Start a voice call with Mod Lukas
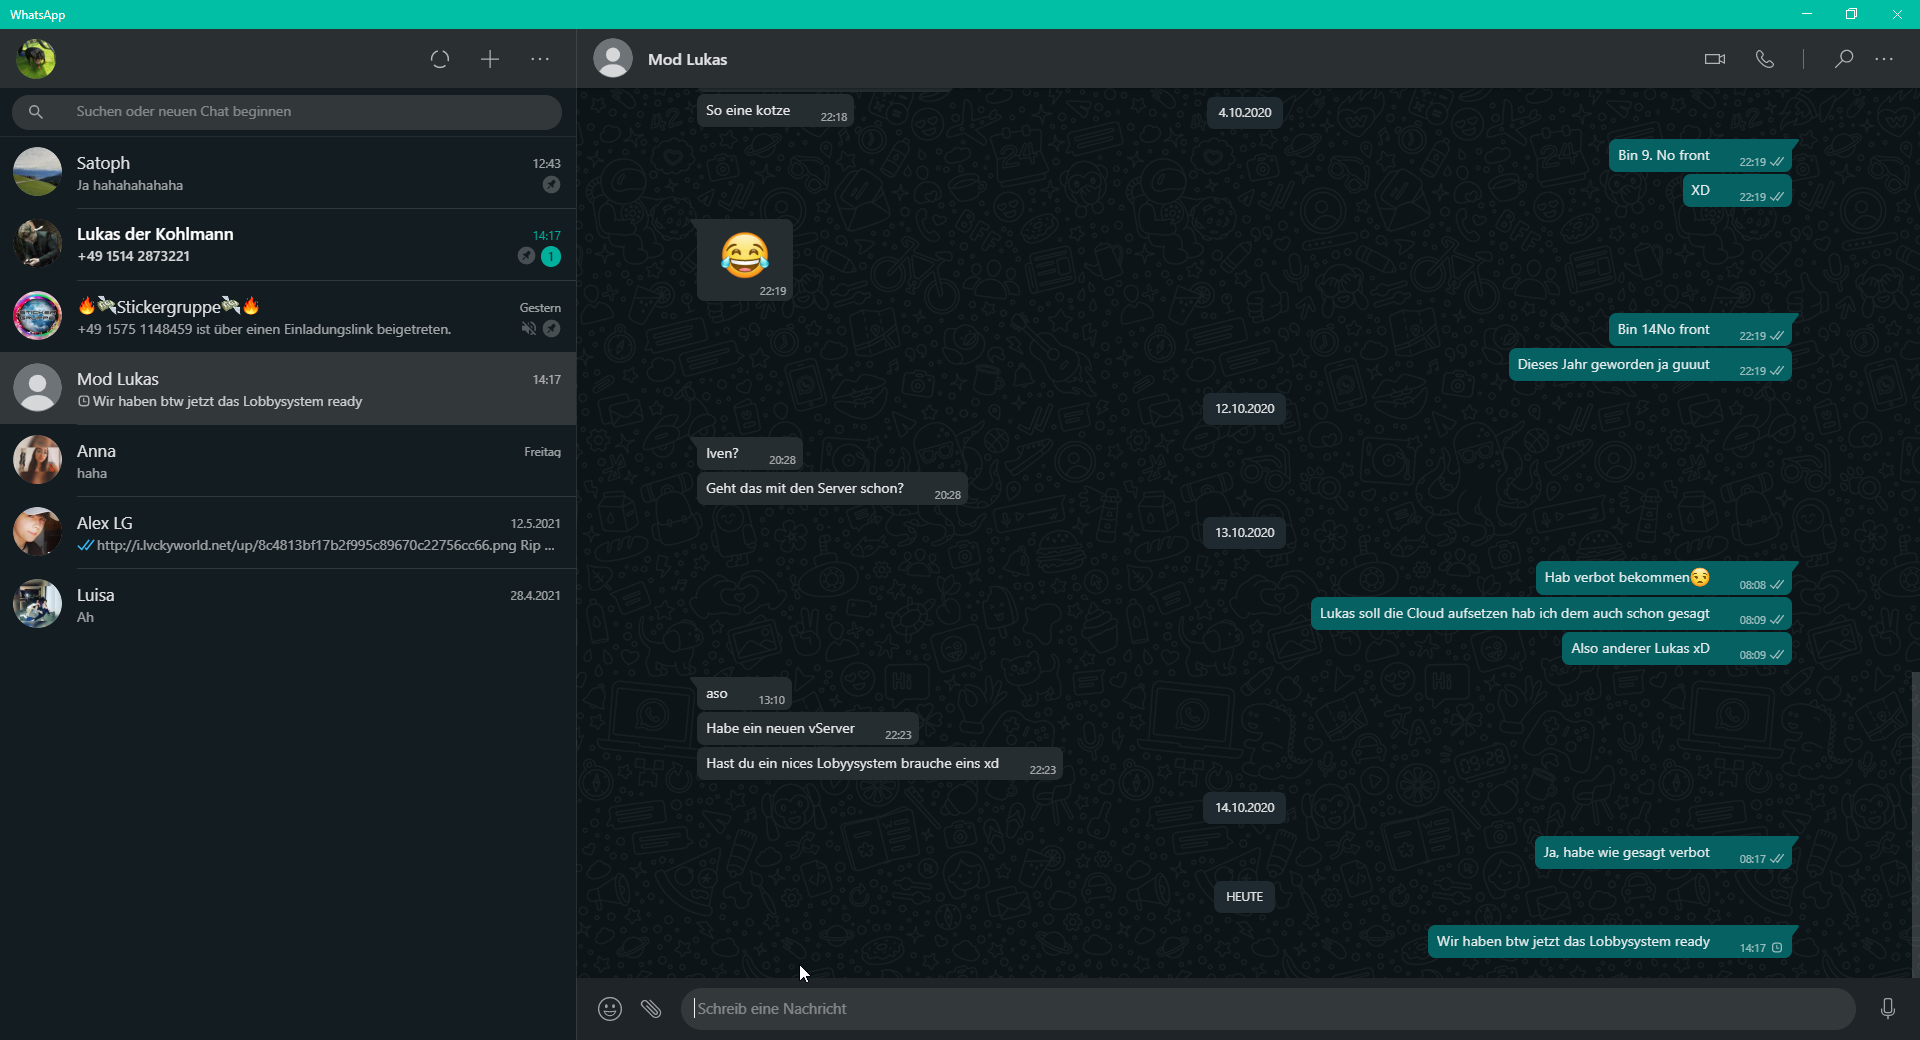Viewport: 1920px width, 1040px height. 1765,59
